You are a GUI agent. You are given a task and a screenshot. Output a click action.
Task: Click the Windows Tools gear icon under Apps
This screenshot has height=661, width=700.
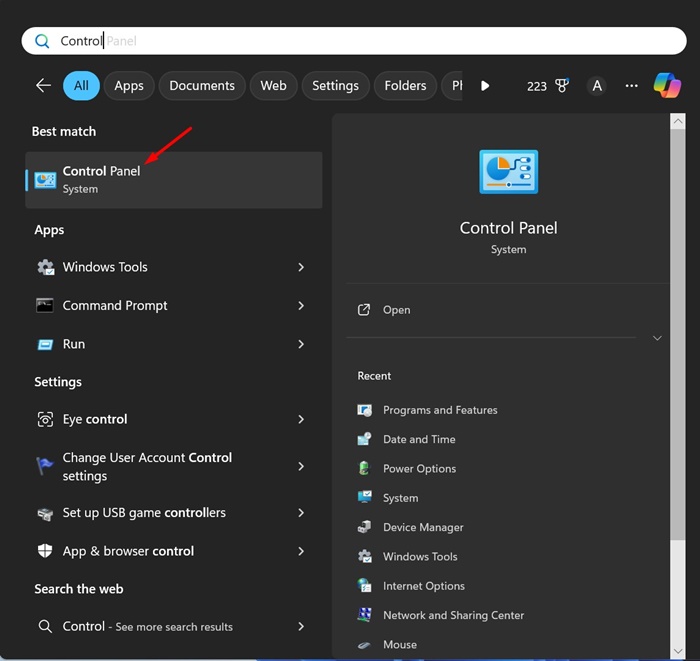45,267
